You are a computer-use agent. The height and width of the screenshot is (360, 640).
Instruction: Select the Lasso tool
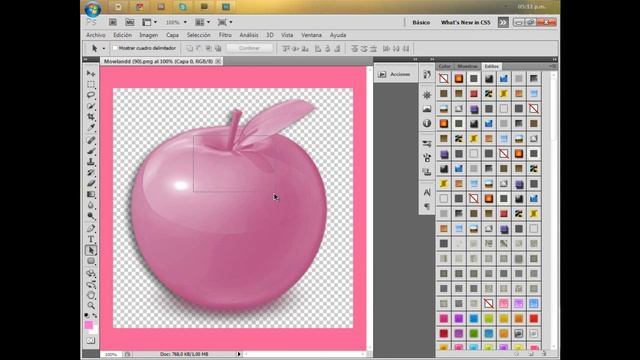91,95
